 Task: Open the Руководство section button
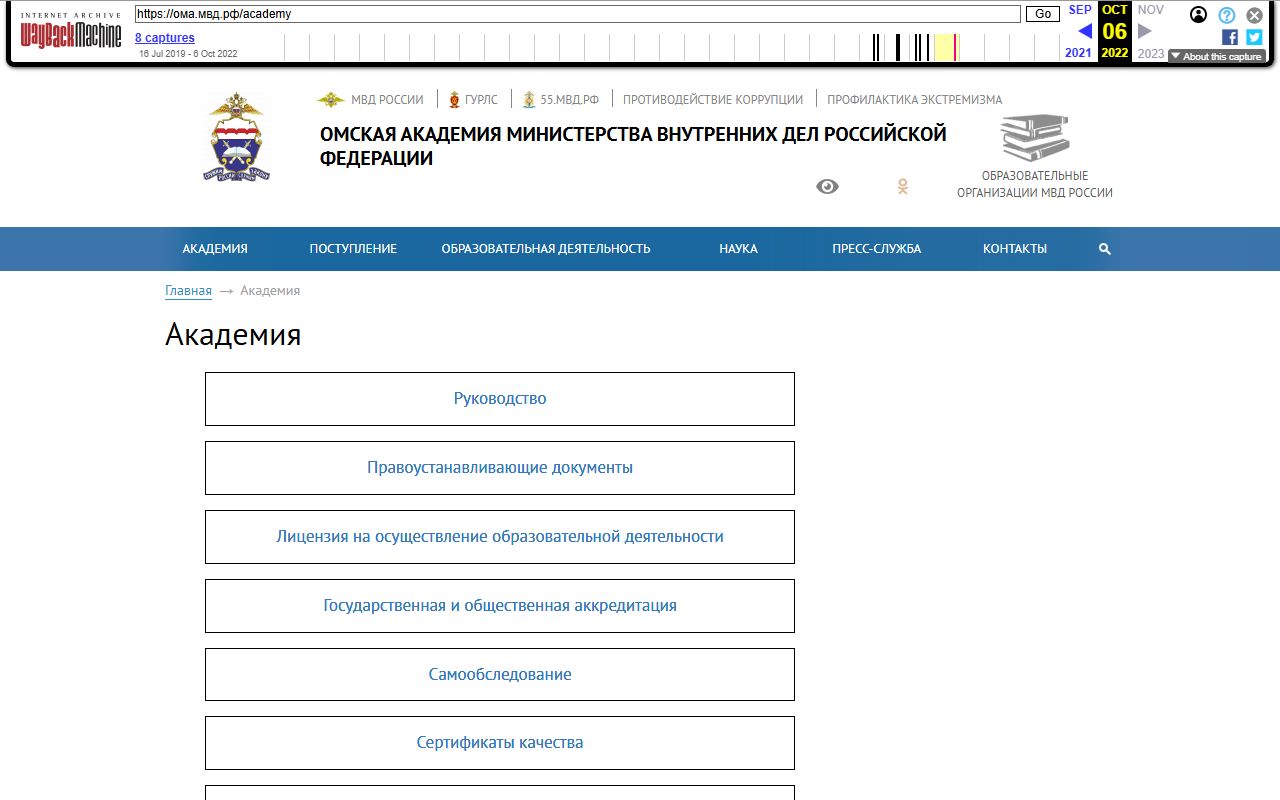click(500, 399)
